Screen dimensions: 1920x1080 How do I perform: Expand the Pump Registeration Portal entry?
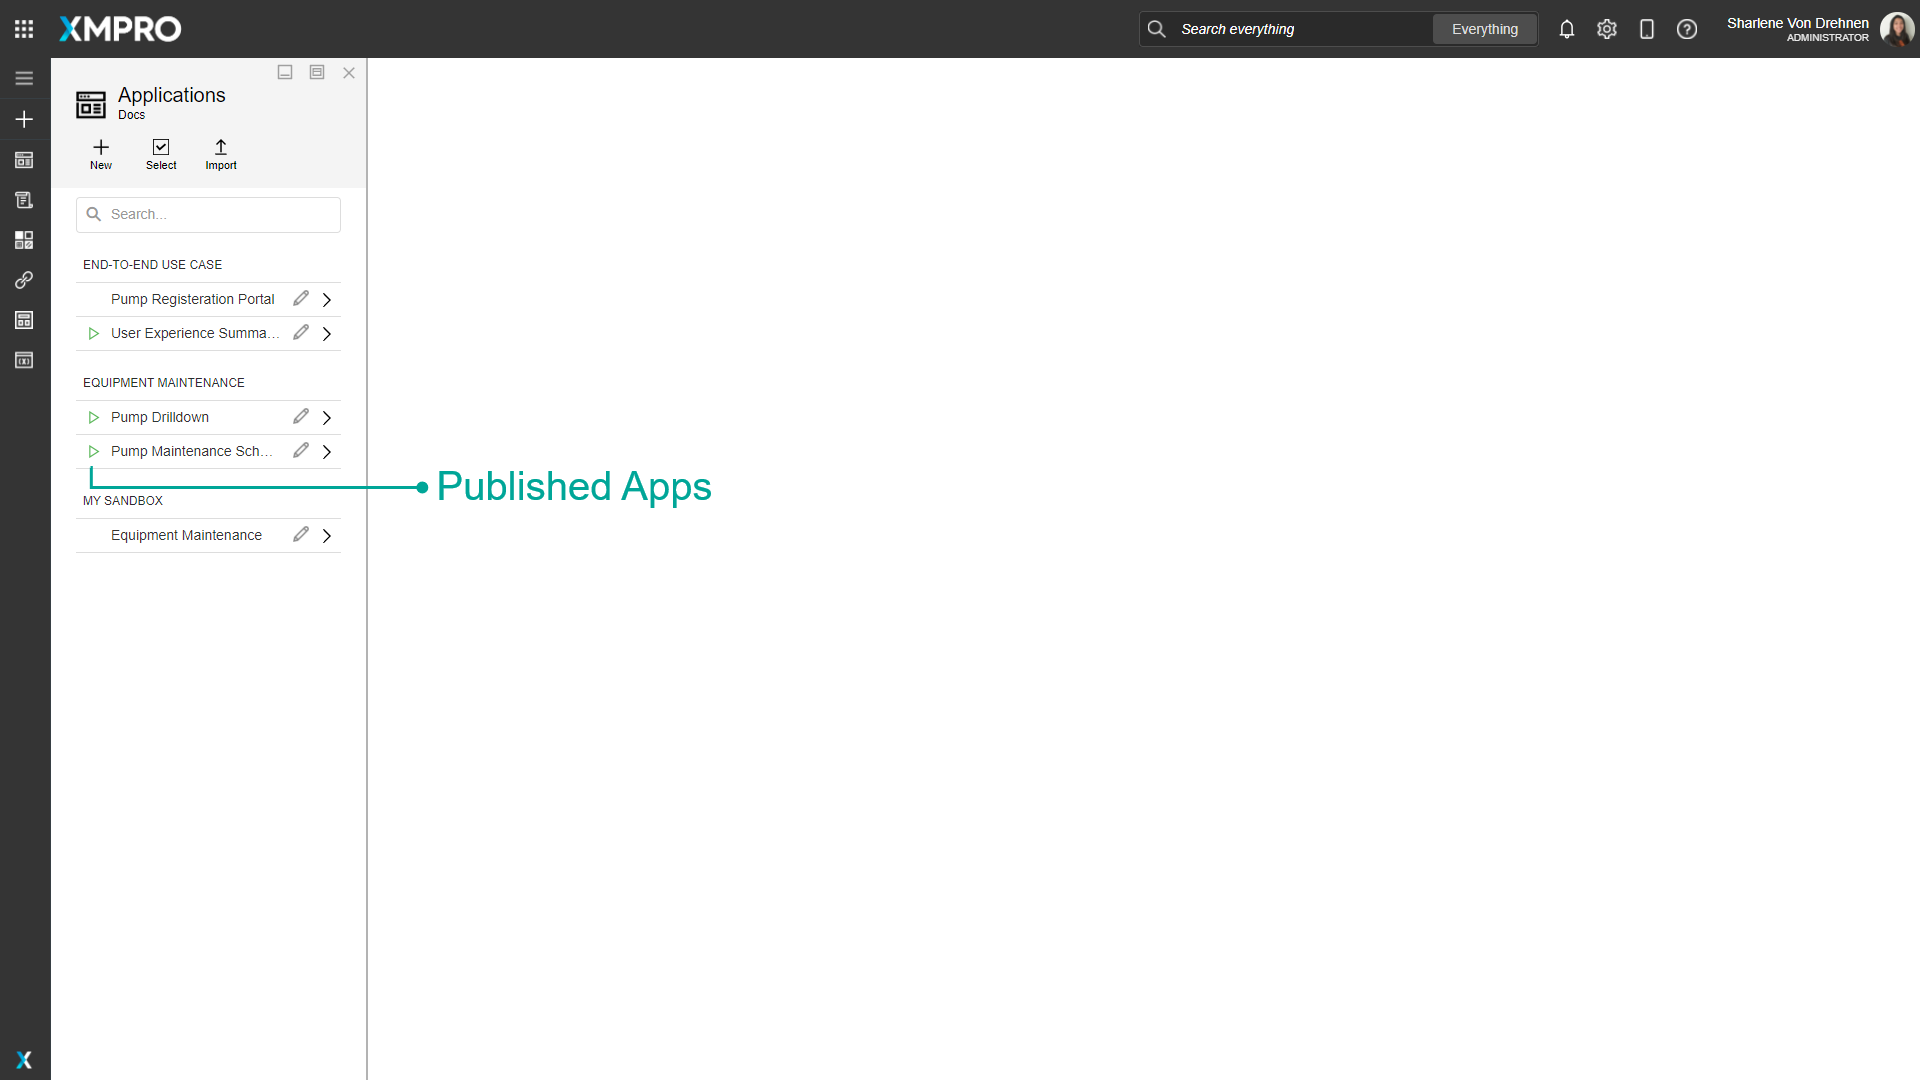click(327, 298)
